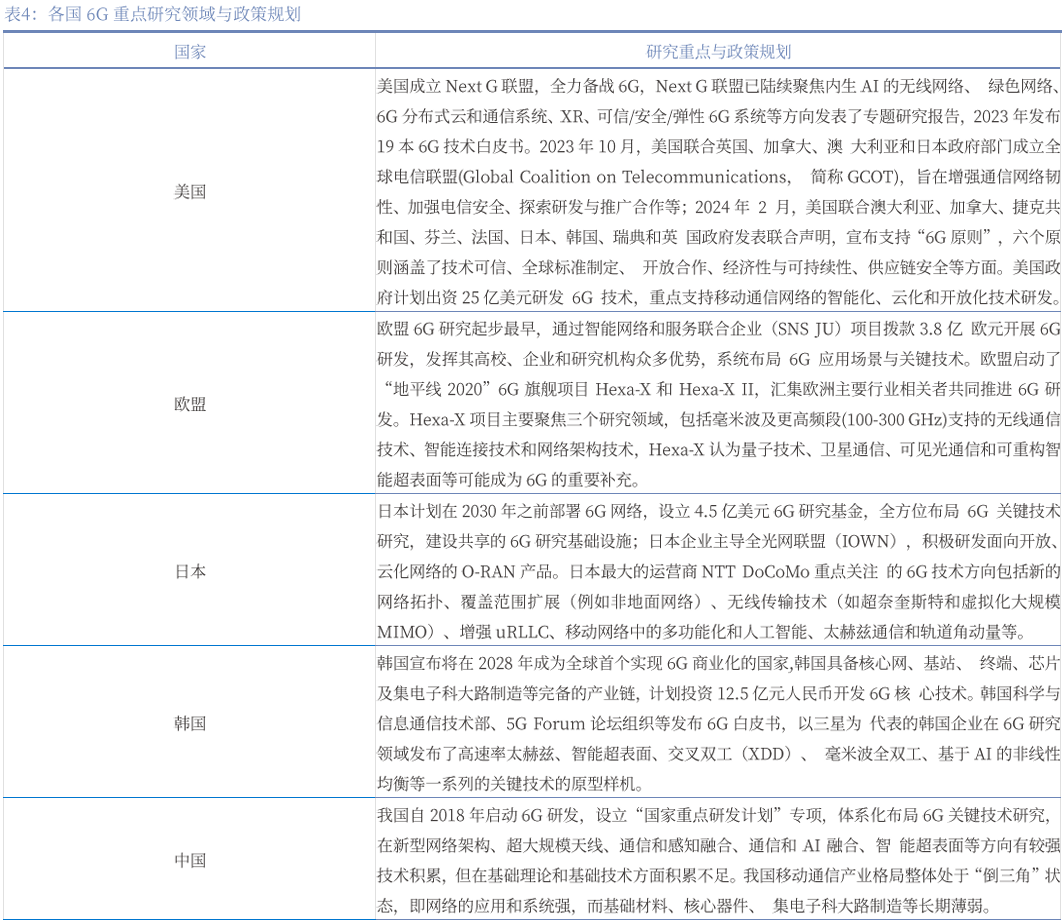Image resolution: width=1062 pixels, height=921 pixels.
Task: Click the line mentioning '100-300 GHz'
Action: [x=719, y=420]
